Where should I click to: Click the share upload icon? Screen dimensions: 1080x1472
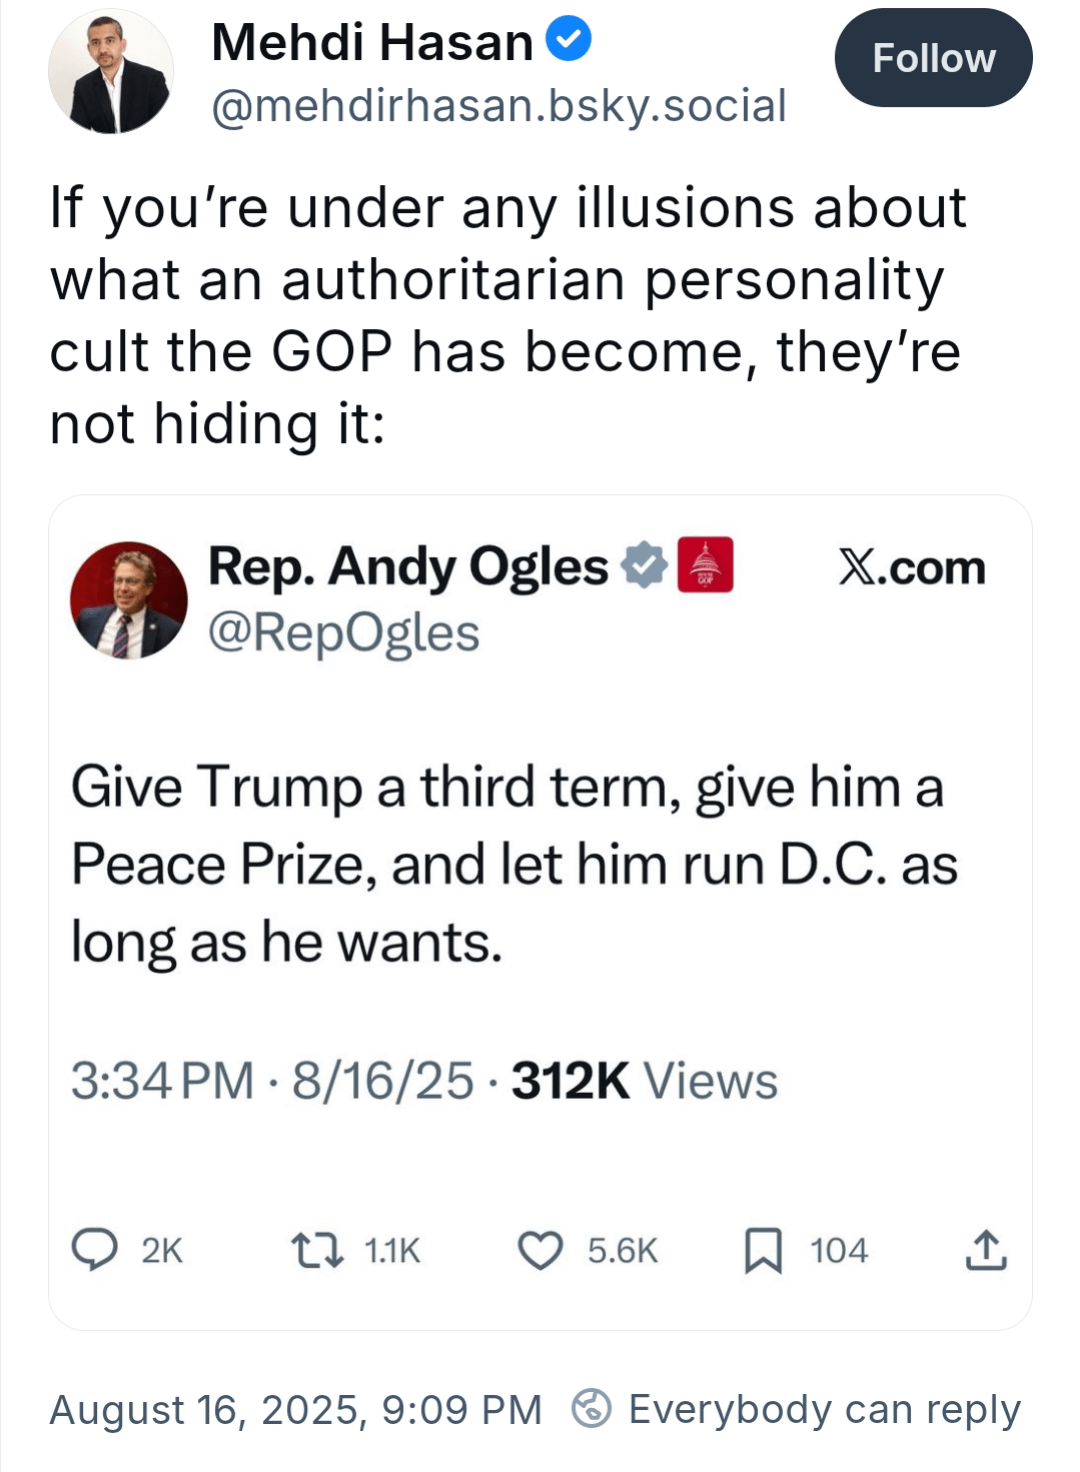tap(986, 1250)
